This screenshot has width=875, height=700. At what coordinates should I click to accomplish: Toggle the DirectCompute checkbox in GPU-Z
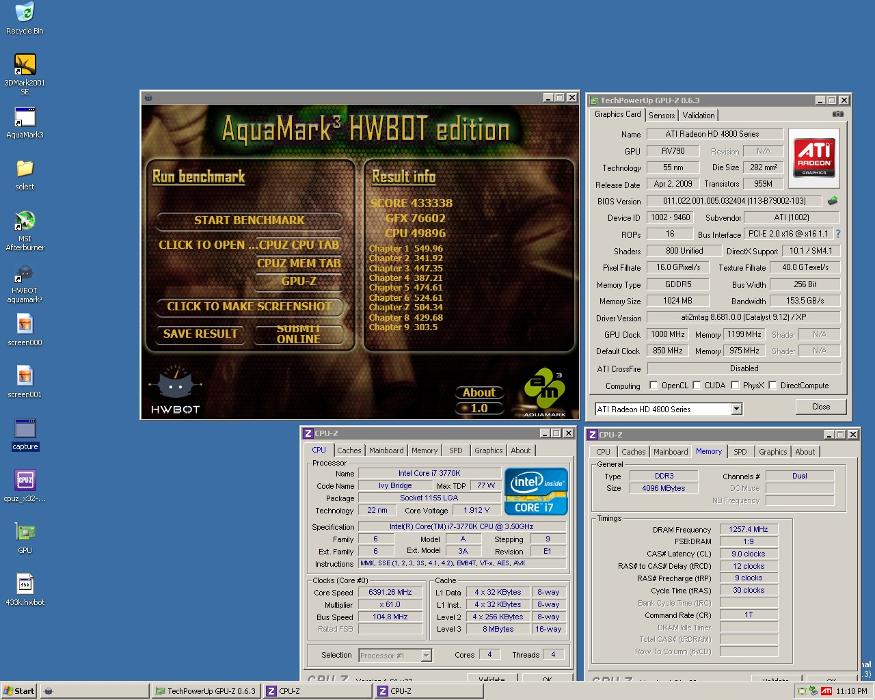pyautogui.click(x=772, y=385)
